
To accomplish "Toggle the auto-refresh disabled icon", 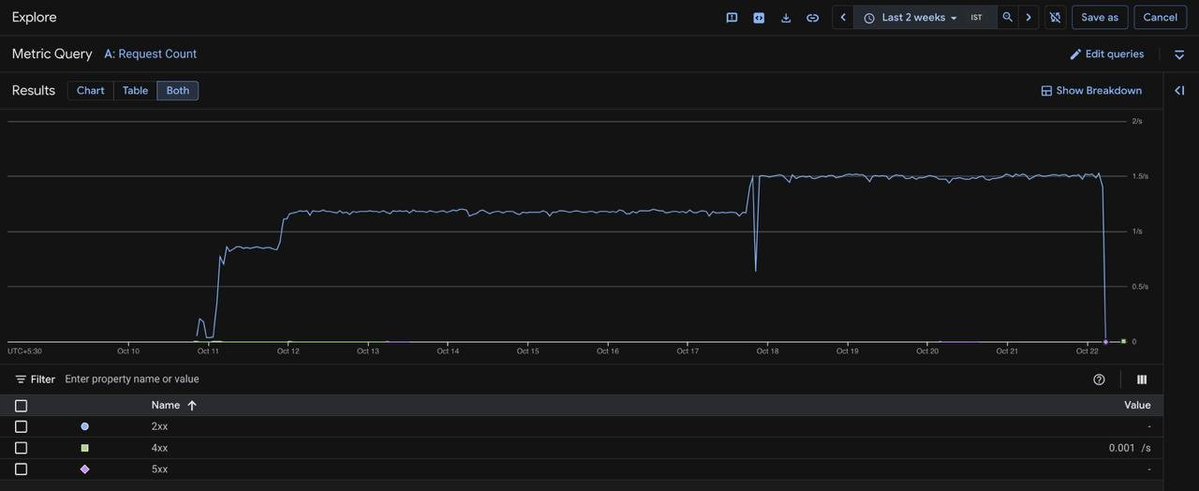I will point(1055,18).
